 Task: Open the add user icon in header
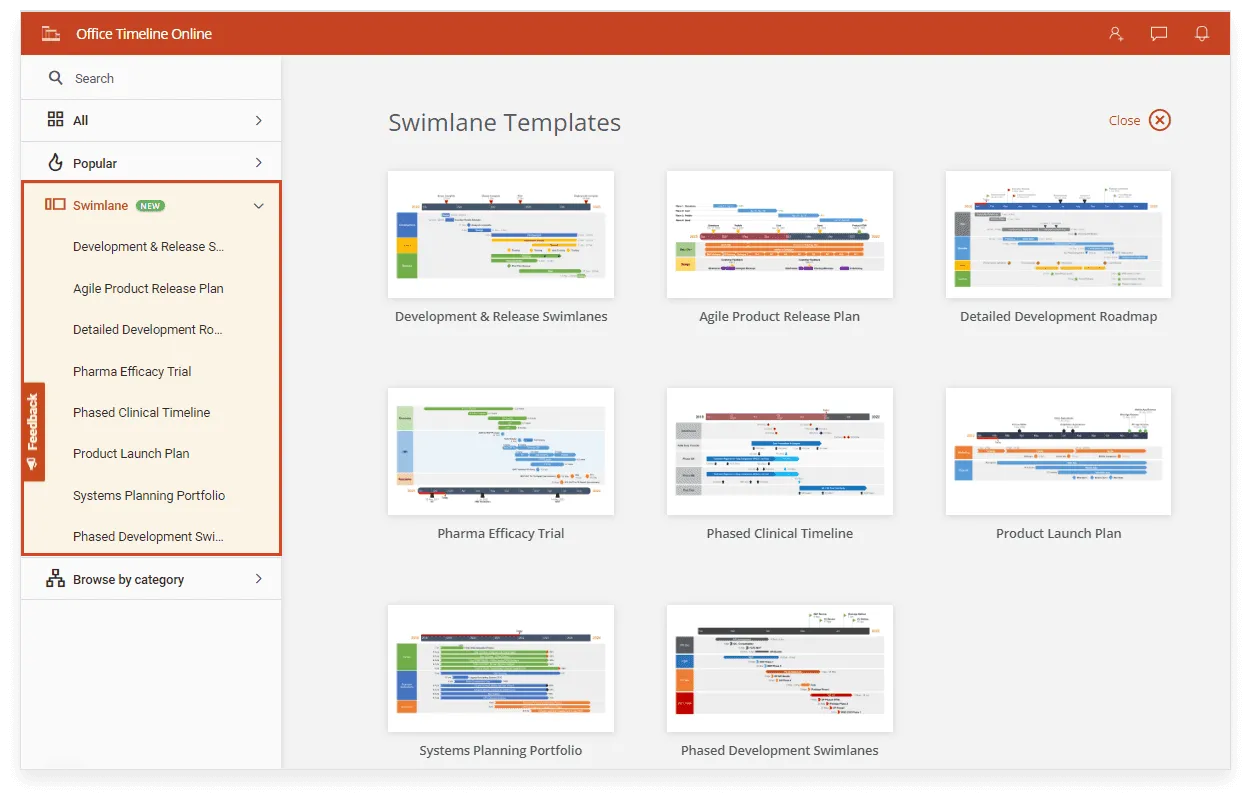1116,34
